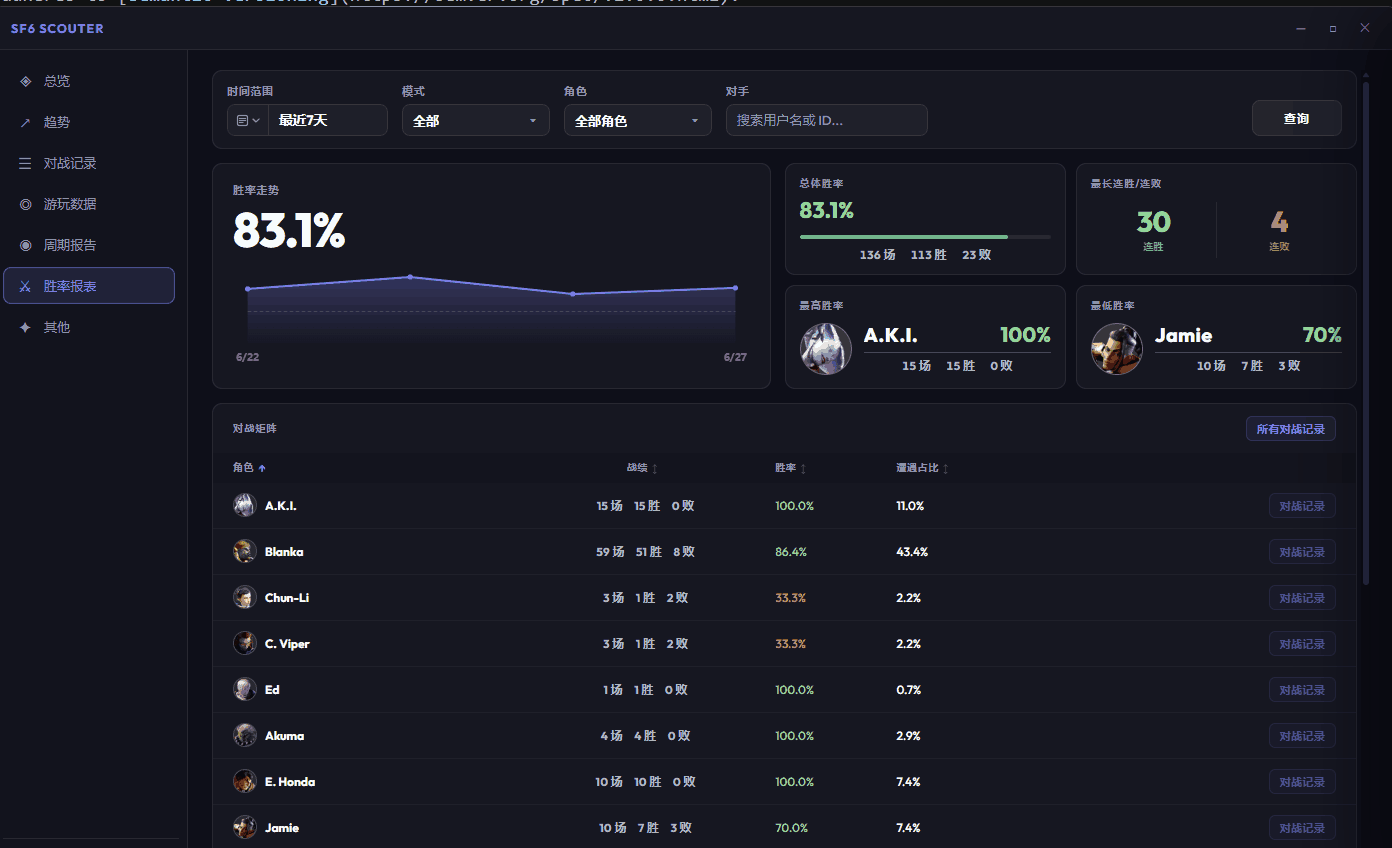Click the SF6 SCOUTER app title
The height and width of the screenshot is (848, 1392).
coord(57,29)
